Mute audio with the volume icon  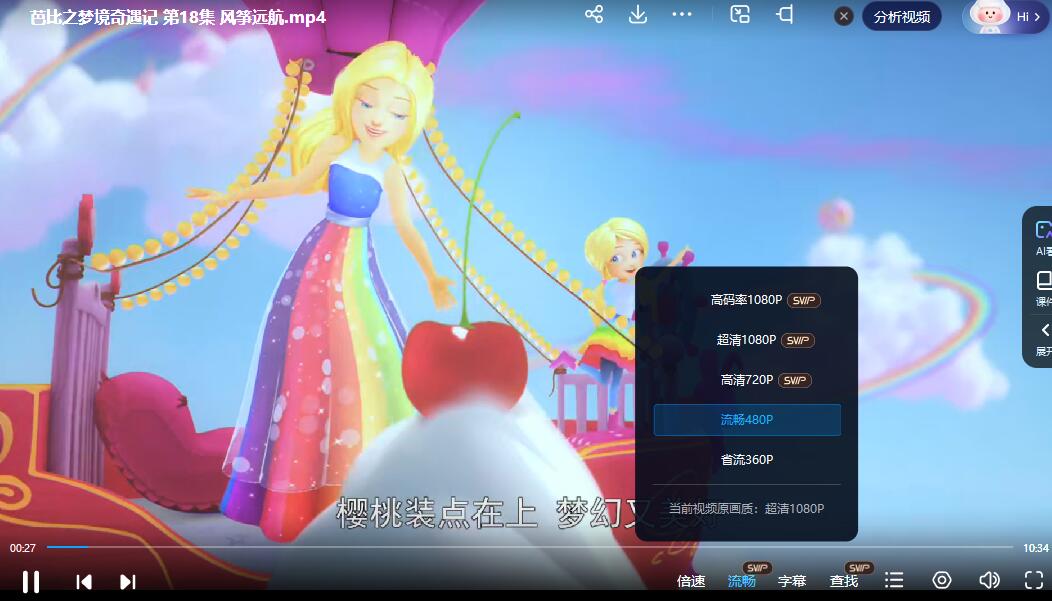click(x=989, y=580)
